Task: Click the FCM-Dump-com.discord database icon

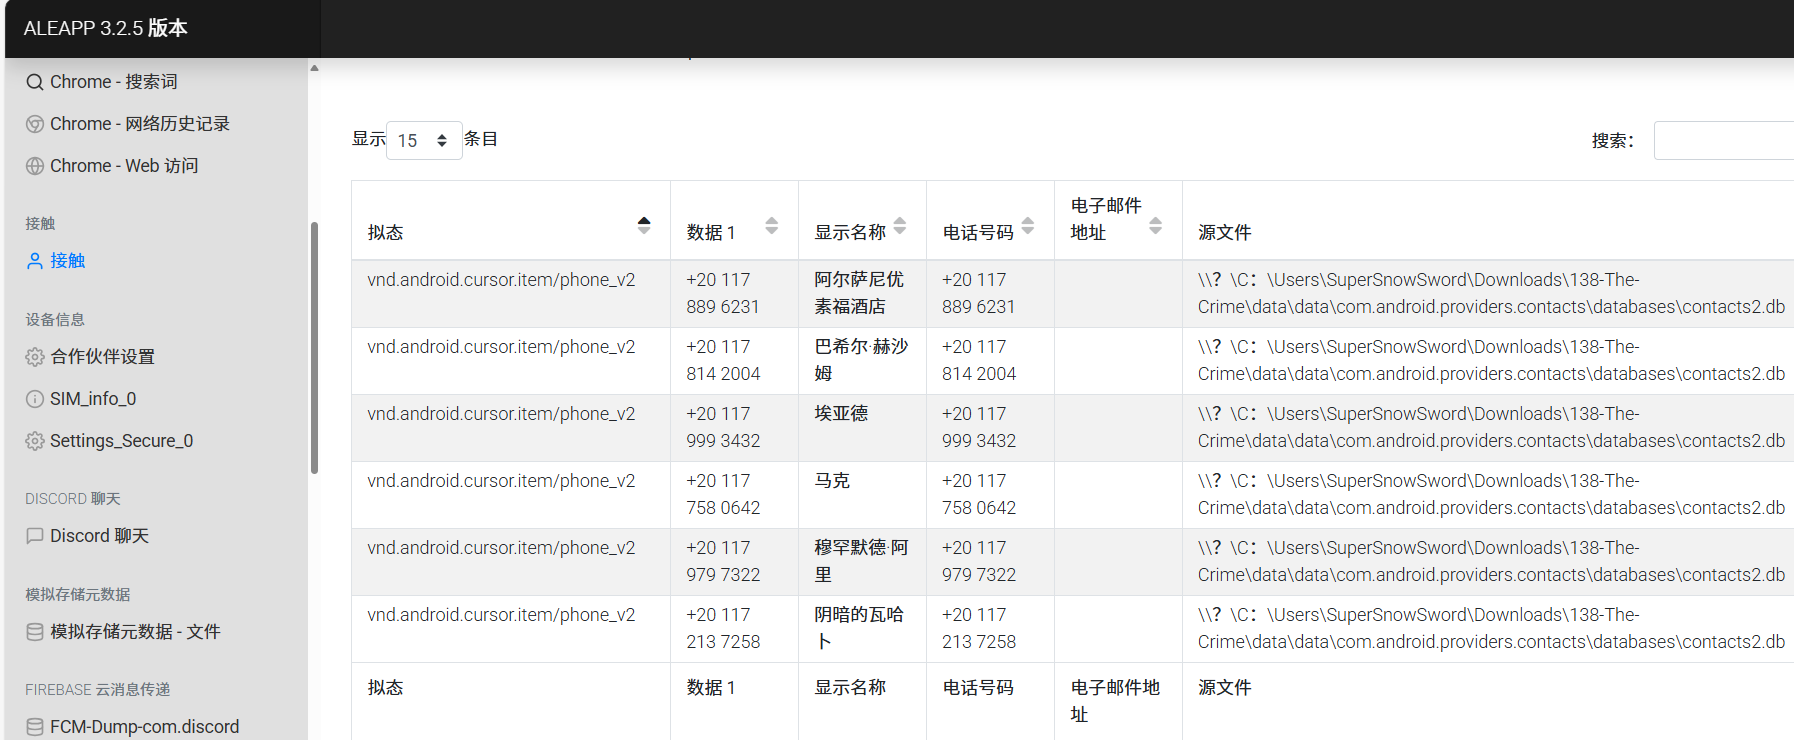Action: click(x=35, y=727)
